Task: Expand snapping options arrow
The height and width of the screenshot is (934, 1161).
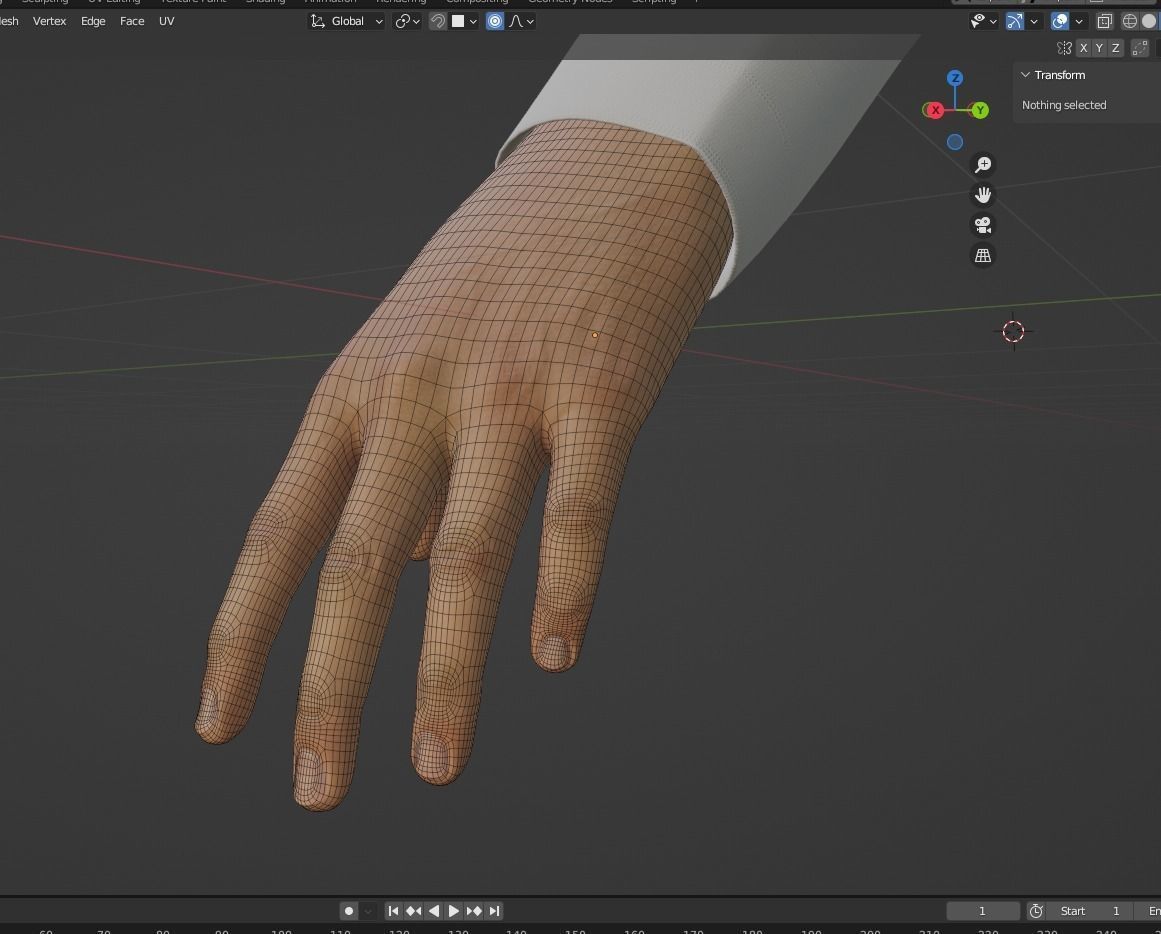Action: (473, 21)
